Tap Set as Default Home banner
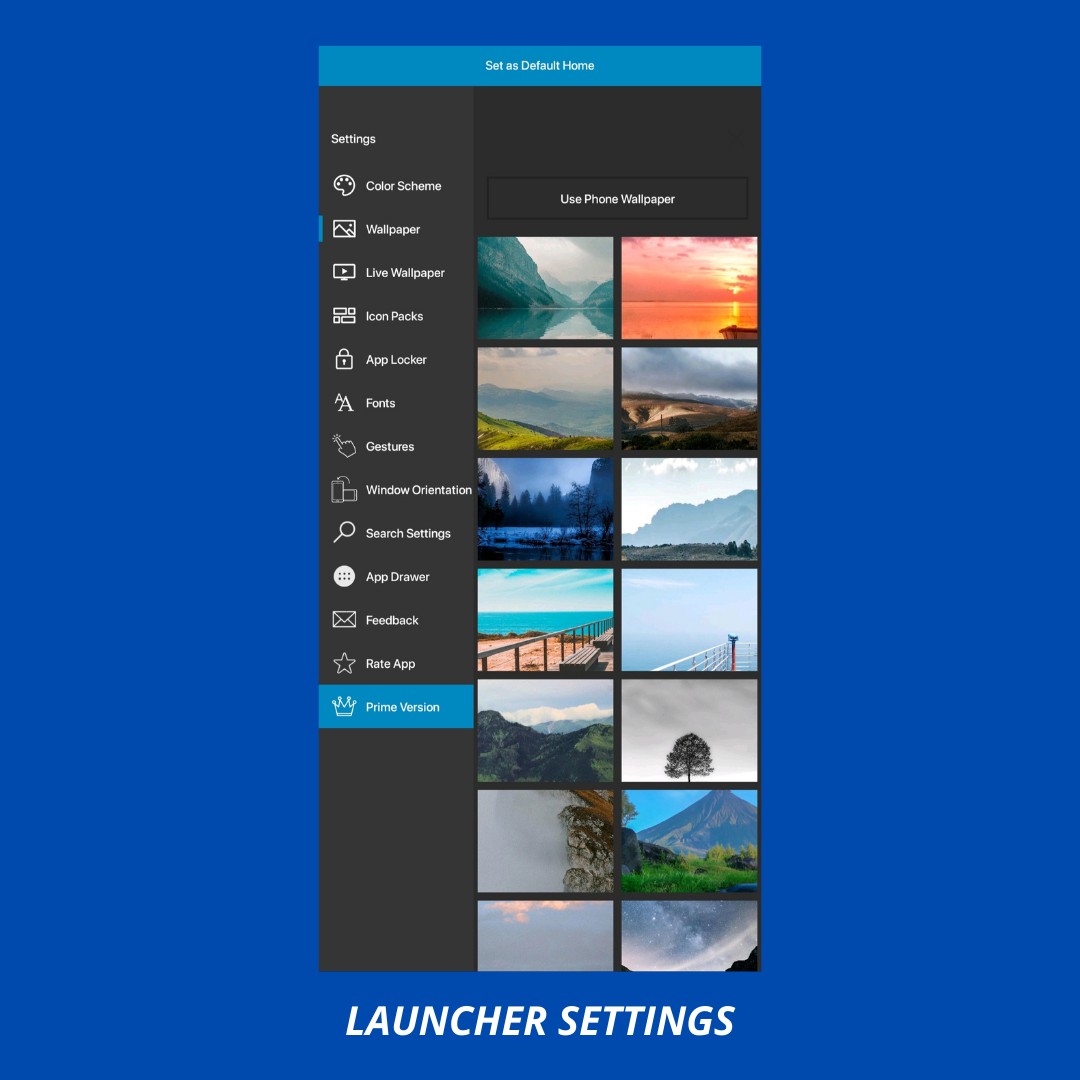This screenshot has height=1080, width=1080. tap(540, 66)
